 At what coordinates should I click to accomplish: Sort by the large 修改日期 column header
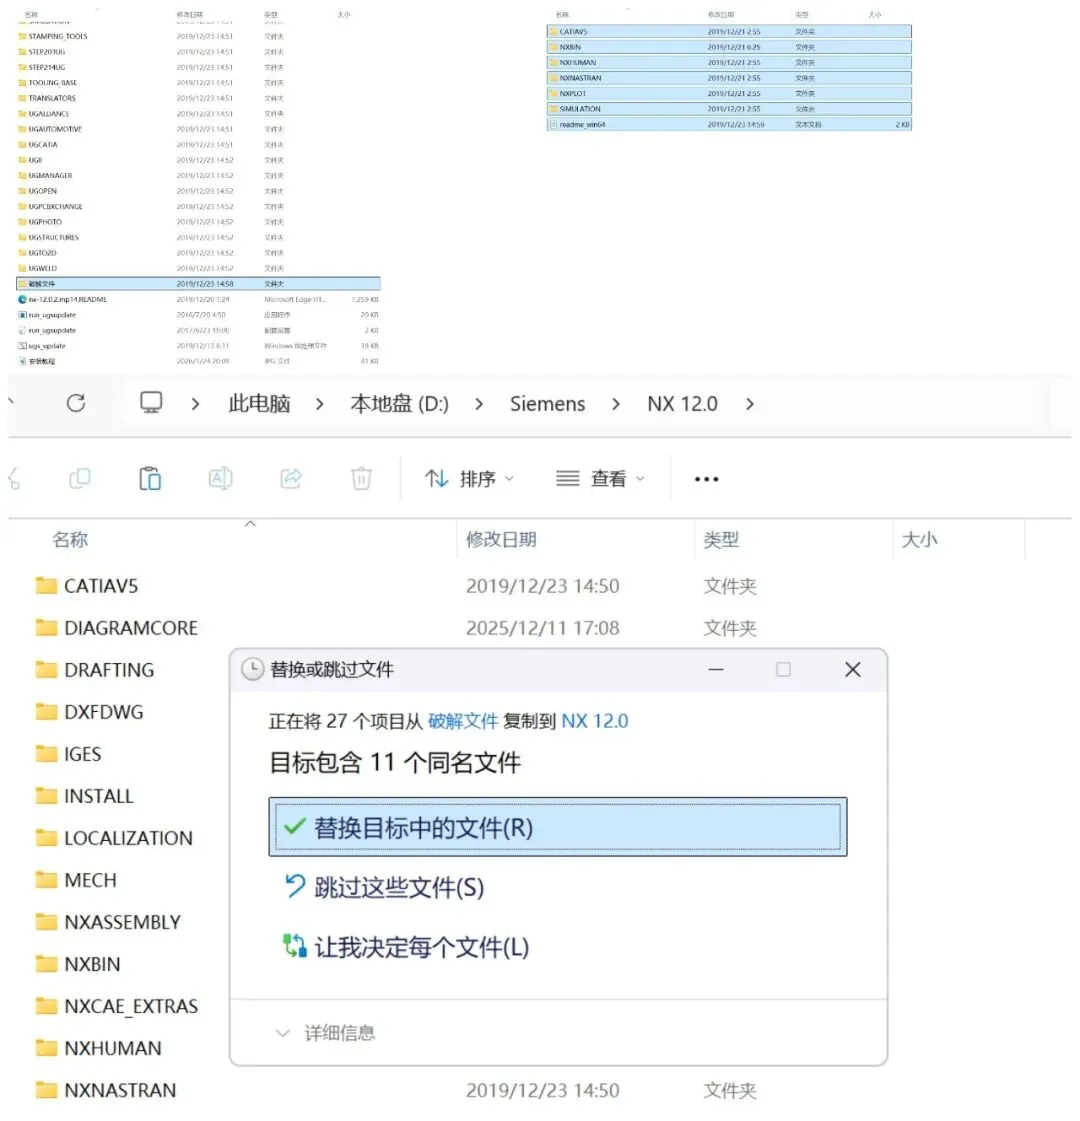[501, 540]
